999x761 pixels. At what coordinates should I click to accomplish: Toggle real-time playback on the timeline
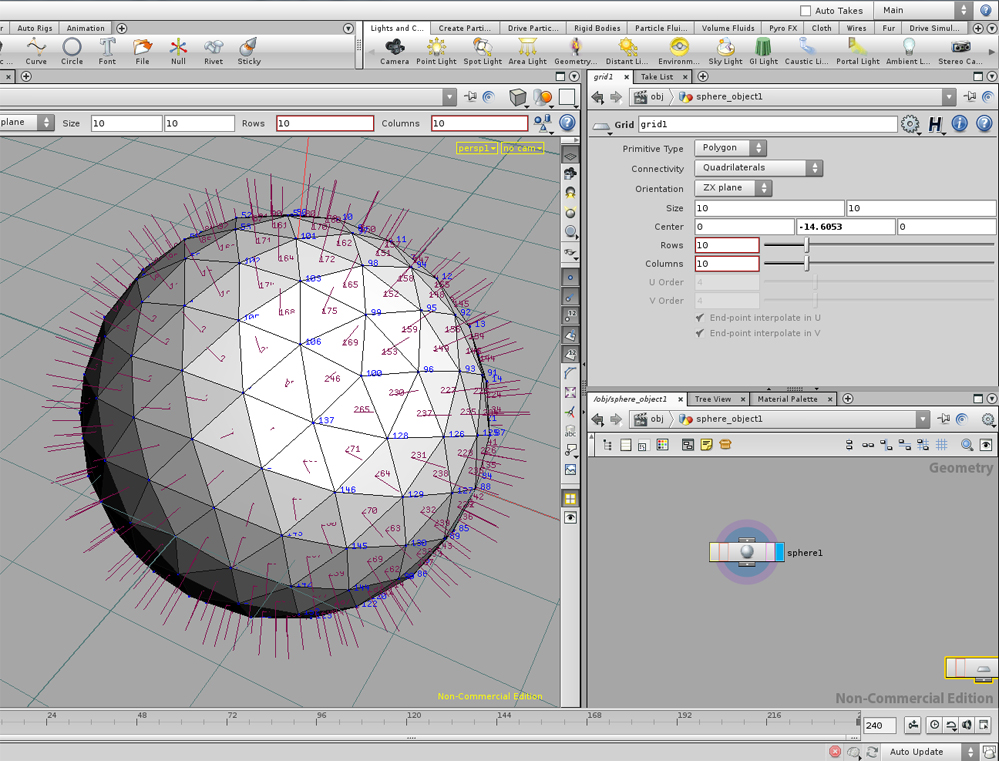click(x=934, y=725)
